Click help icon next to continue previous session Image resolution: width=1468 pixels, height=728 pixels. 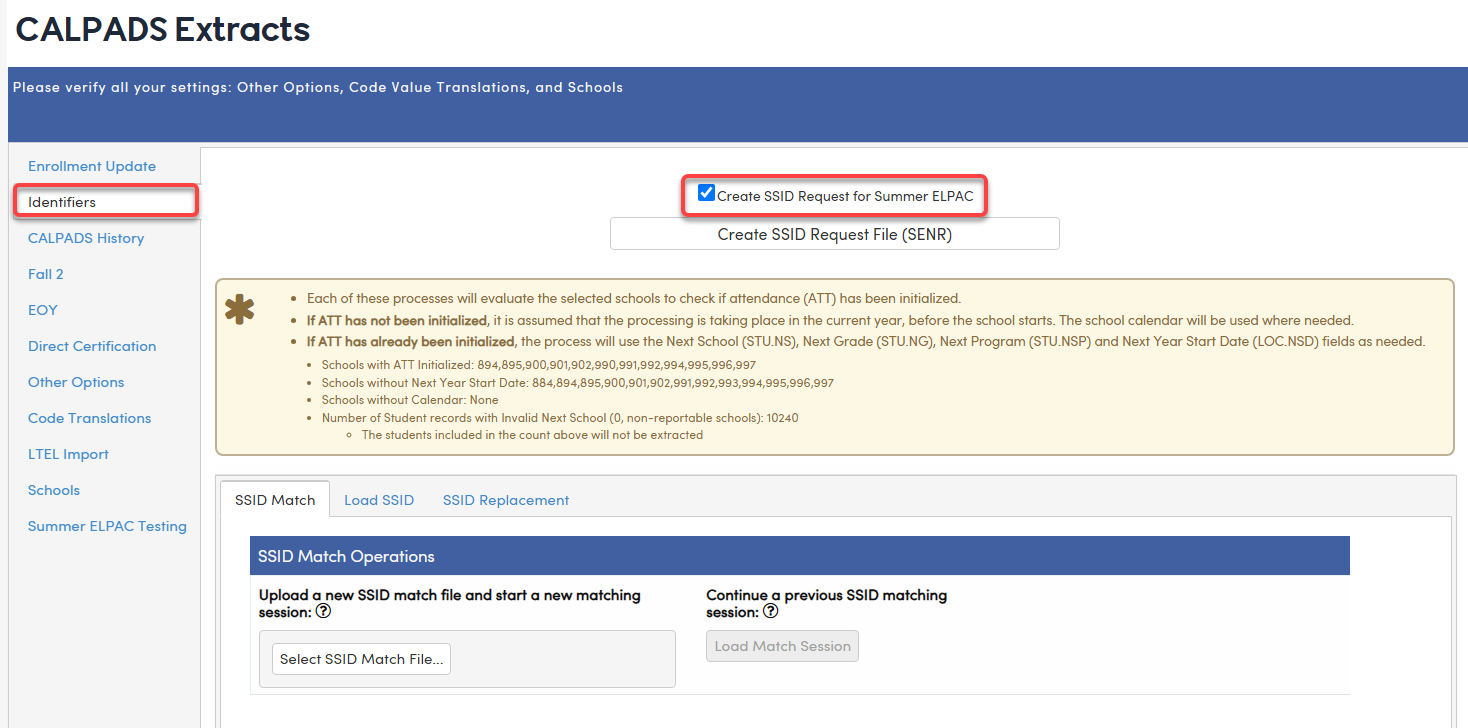[x=770, y=612]
